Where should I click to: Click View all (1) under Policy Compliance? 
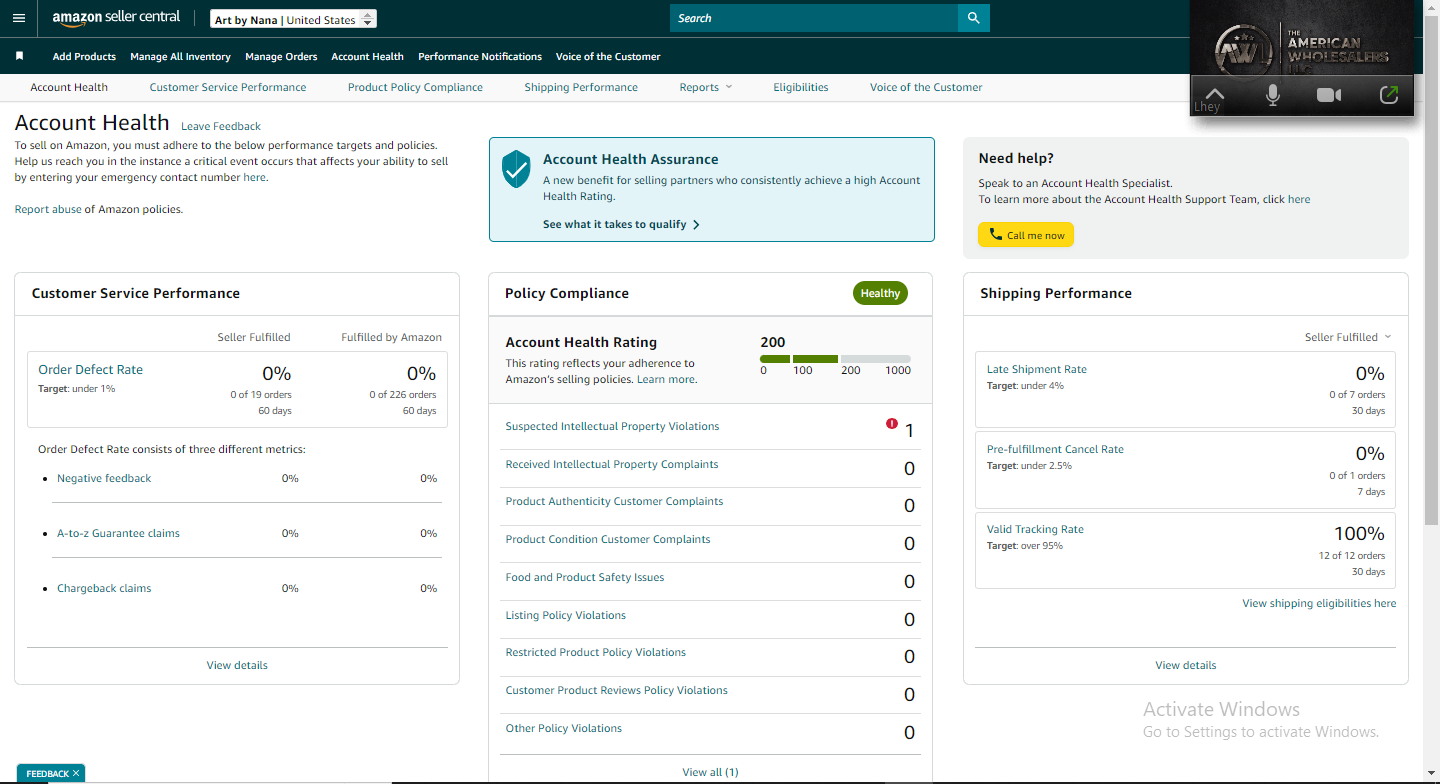point(710,772)
